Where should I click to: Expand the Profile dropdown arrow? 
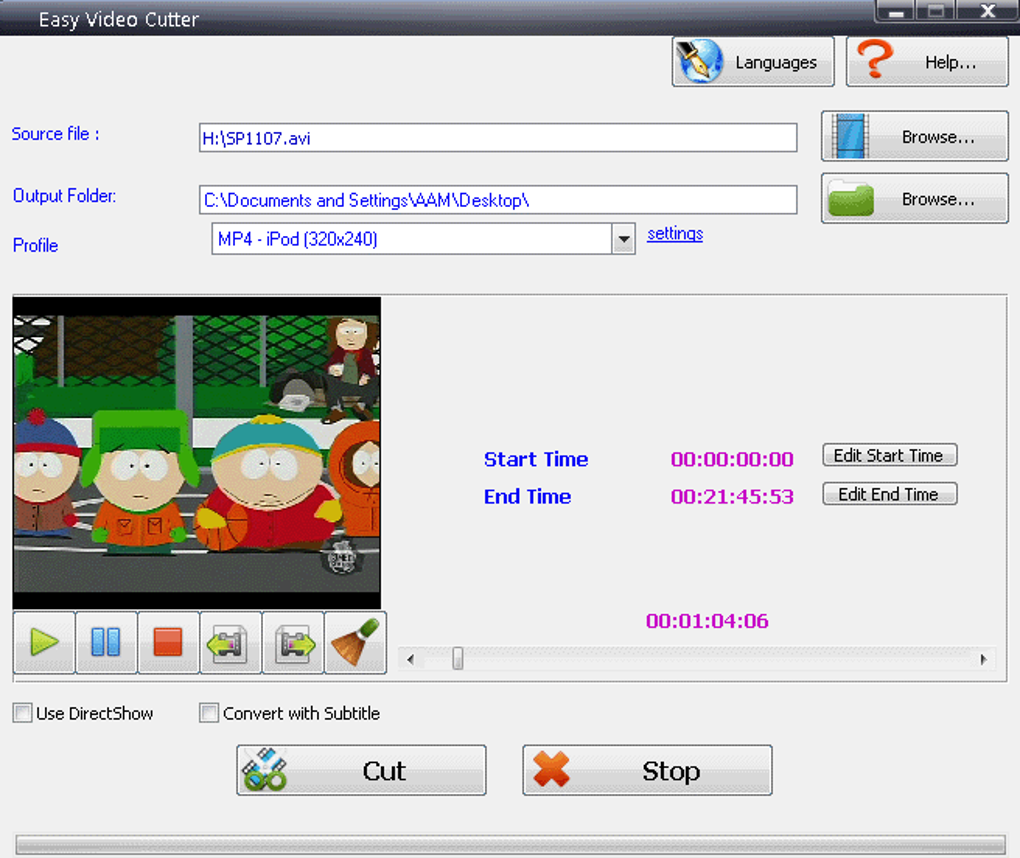[x=623, y=239]
